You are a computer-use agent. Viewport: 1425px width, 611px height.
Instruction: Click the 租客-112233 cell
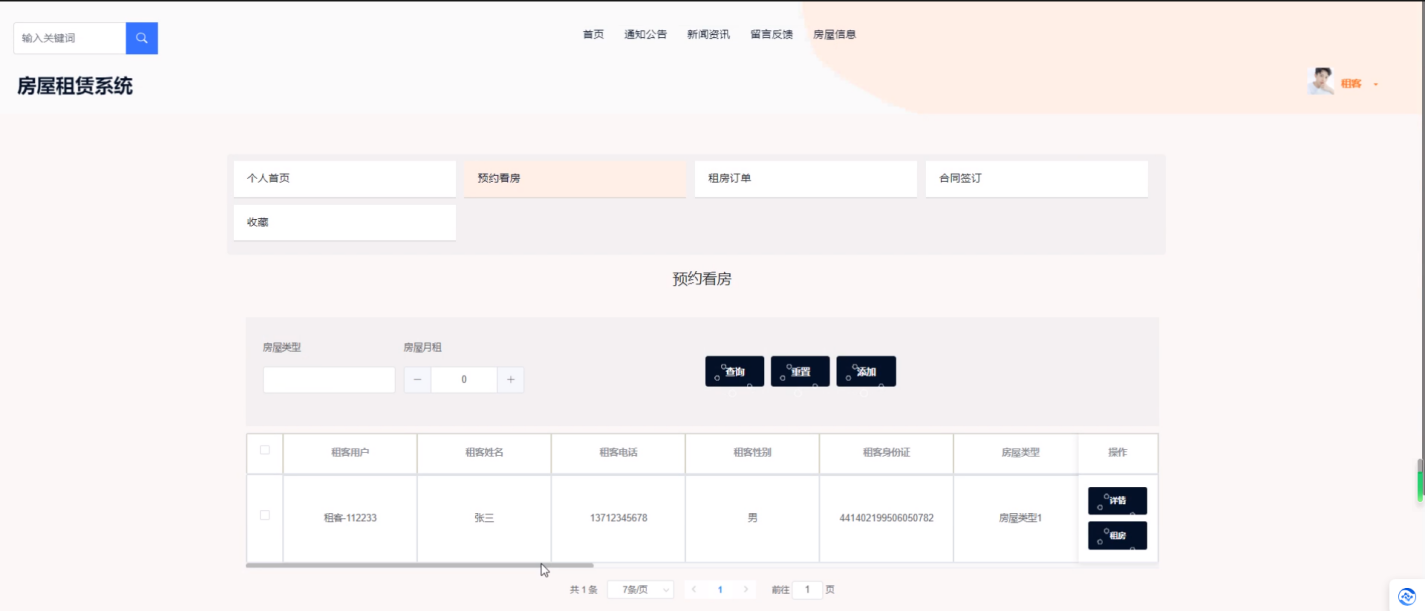[x=350, y=518]
